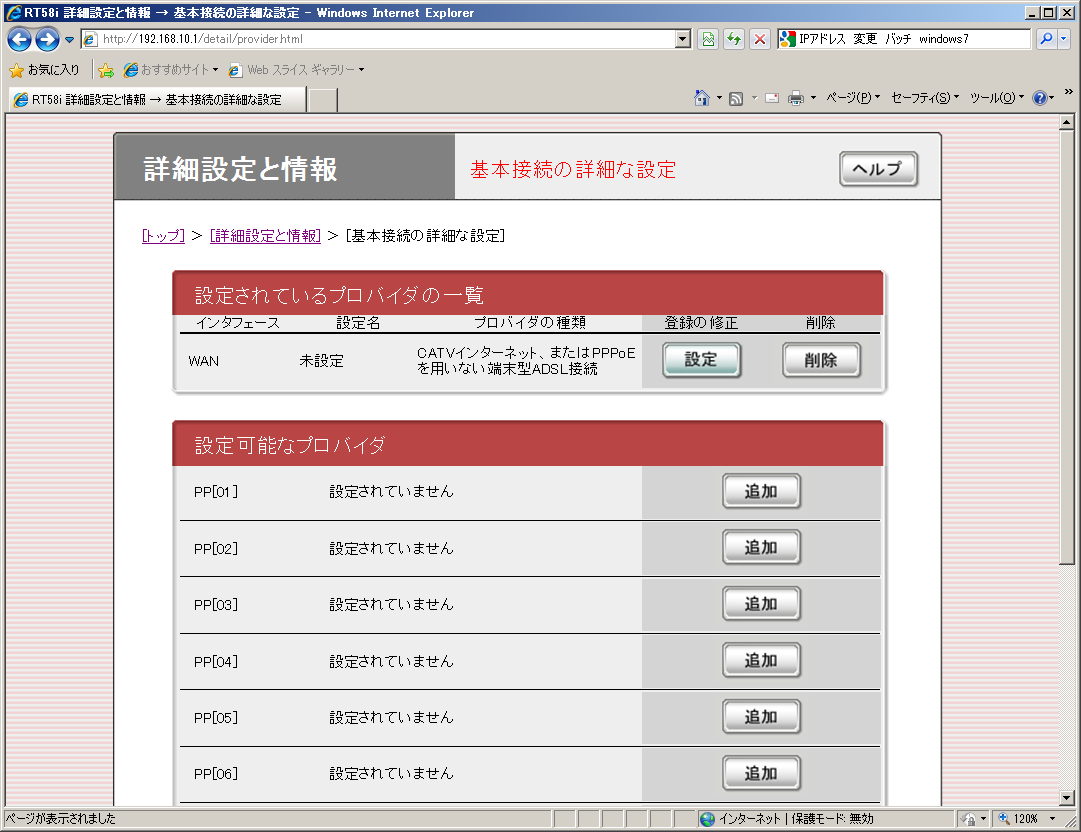Click 追加 button for PP[04]

761,660
